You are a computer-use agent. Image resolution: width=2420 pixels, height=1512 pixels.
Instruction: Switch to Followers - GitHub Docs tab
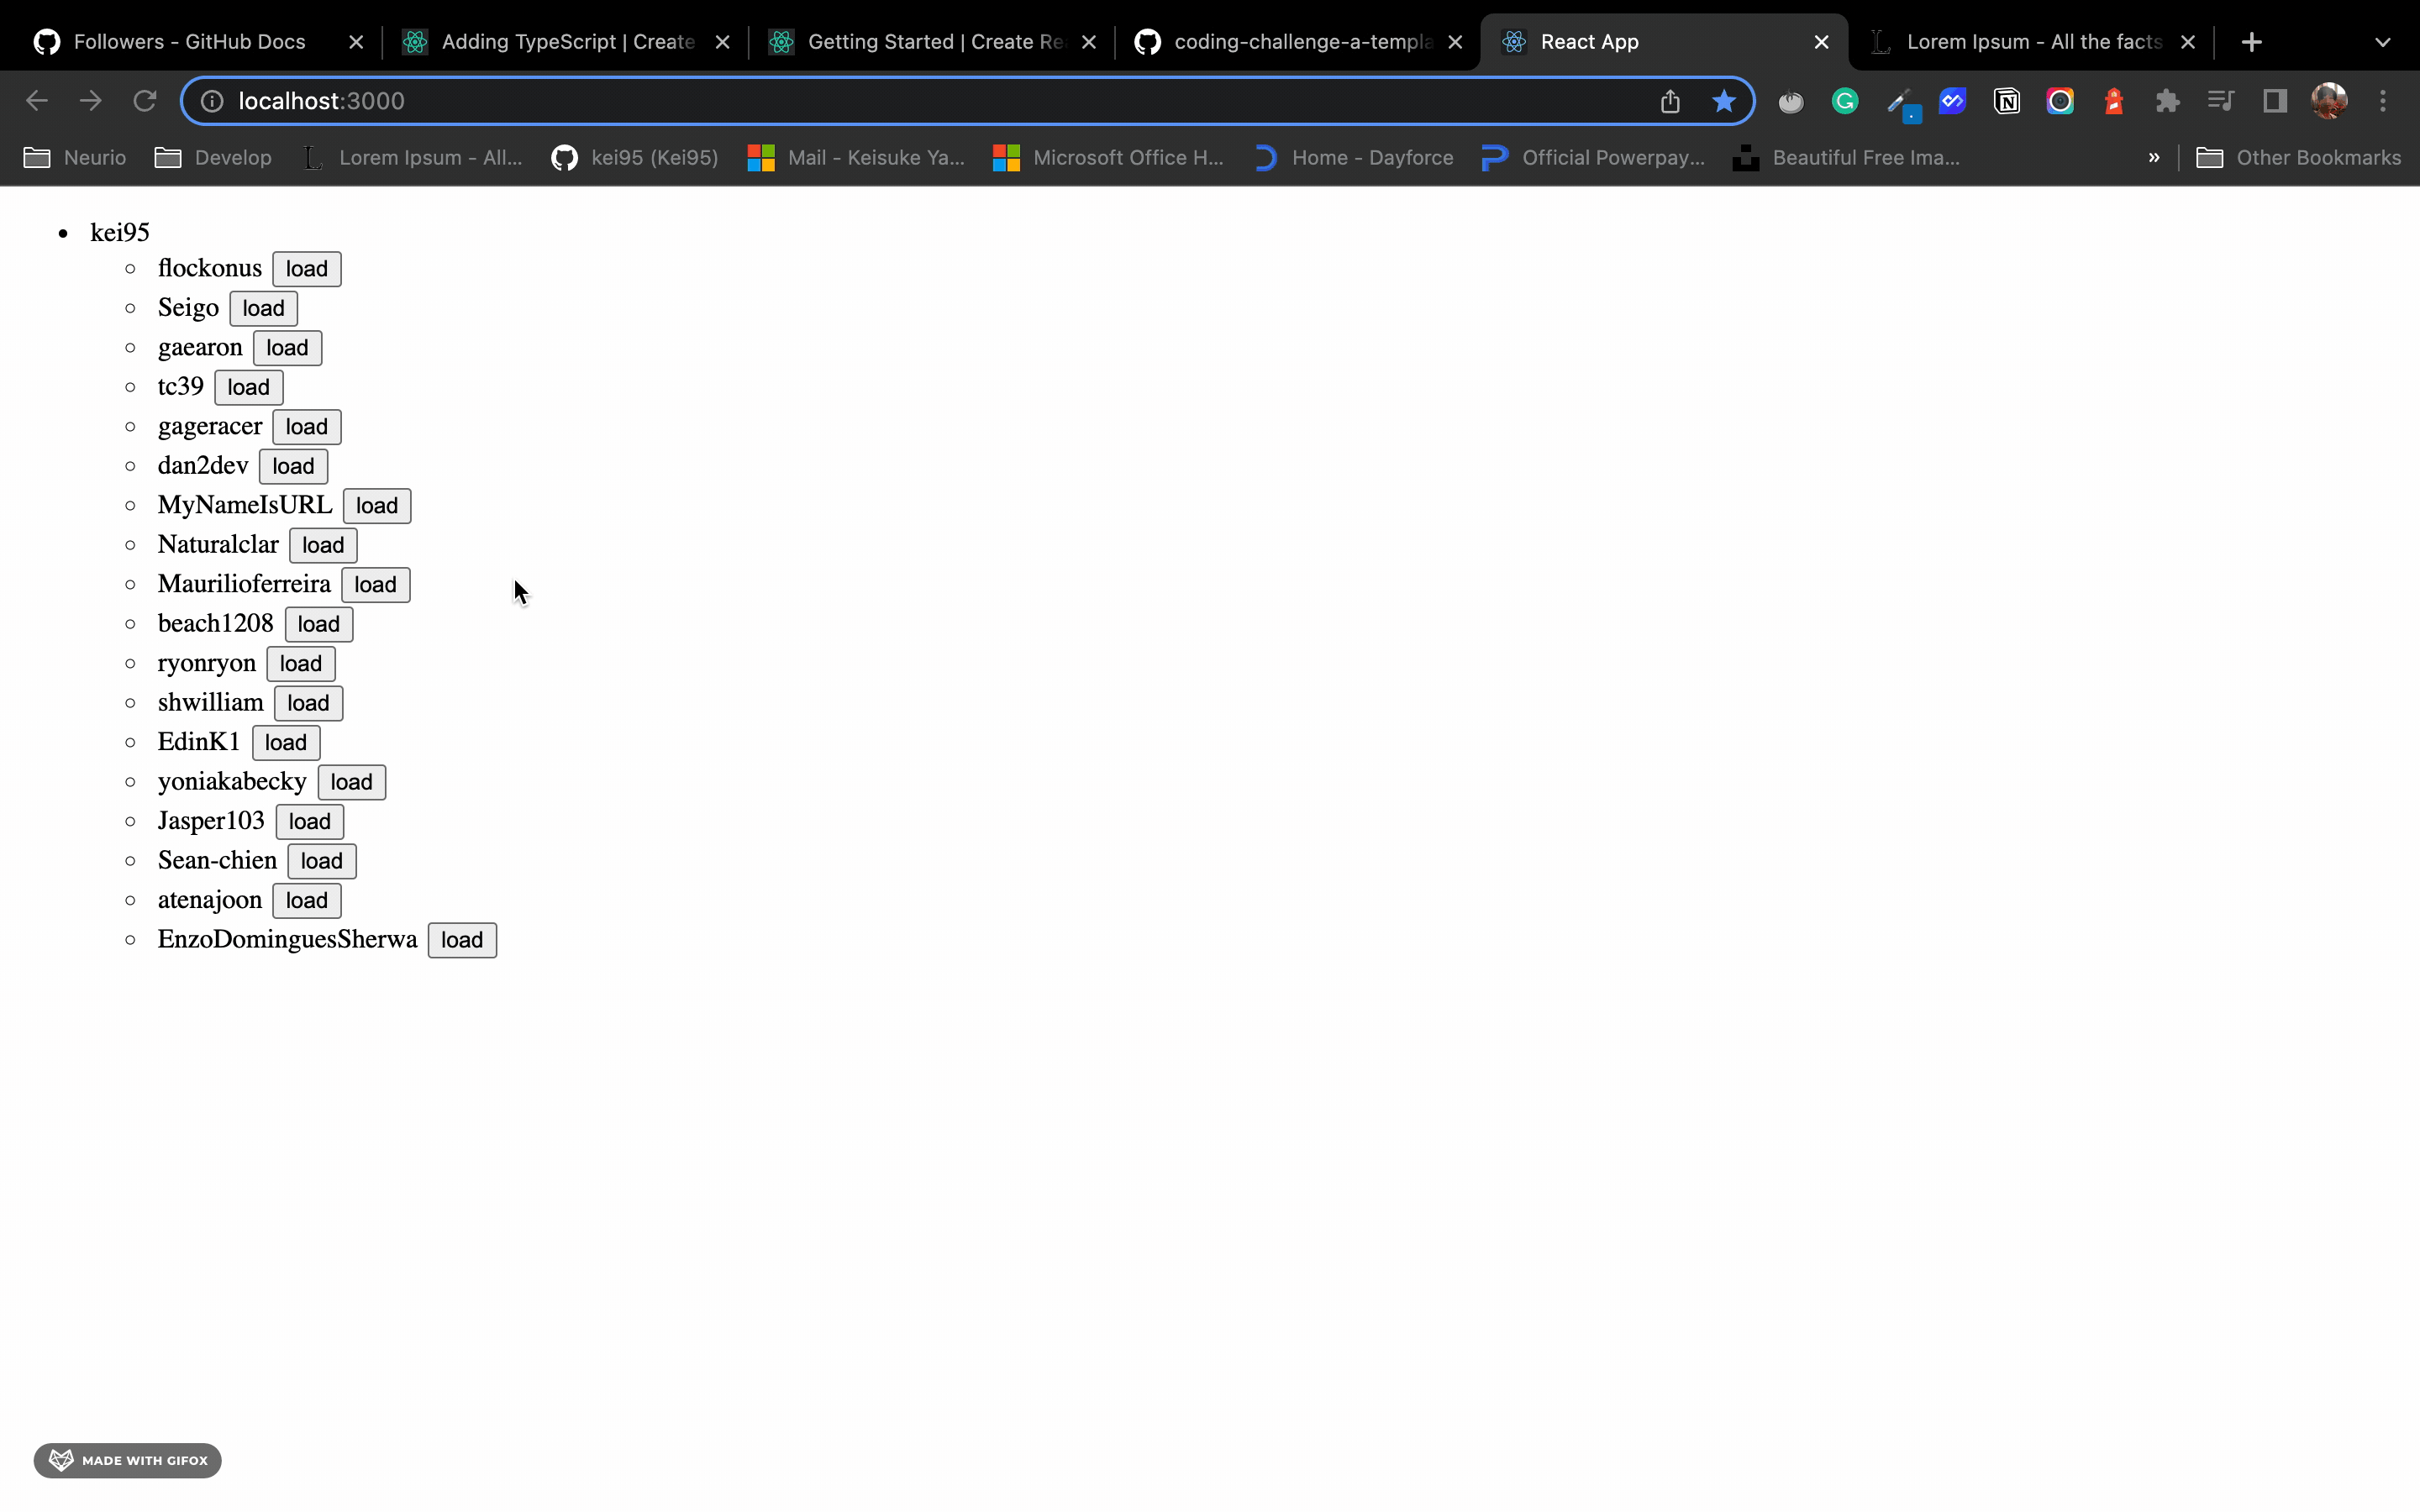[x=189, y=42]
